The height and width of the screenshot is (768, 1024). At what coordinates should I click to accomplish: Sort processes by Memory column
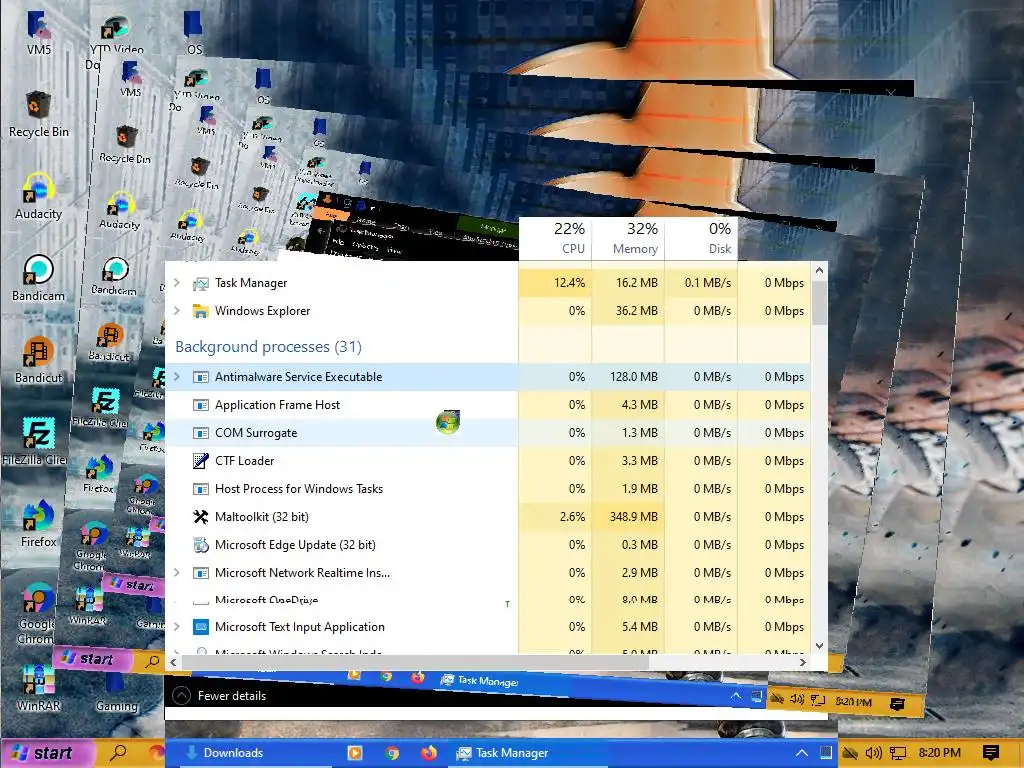[x=628, y=238]
